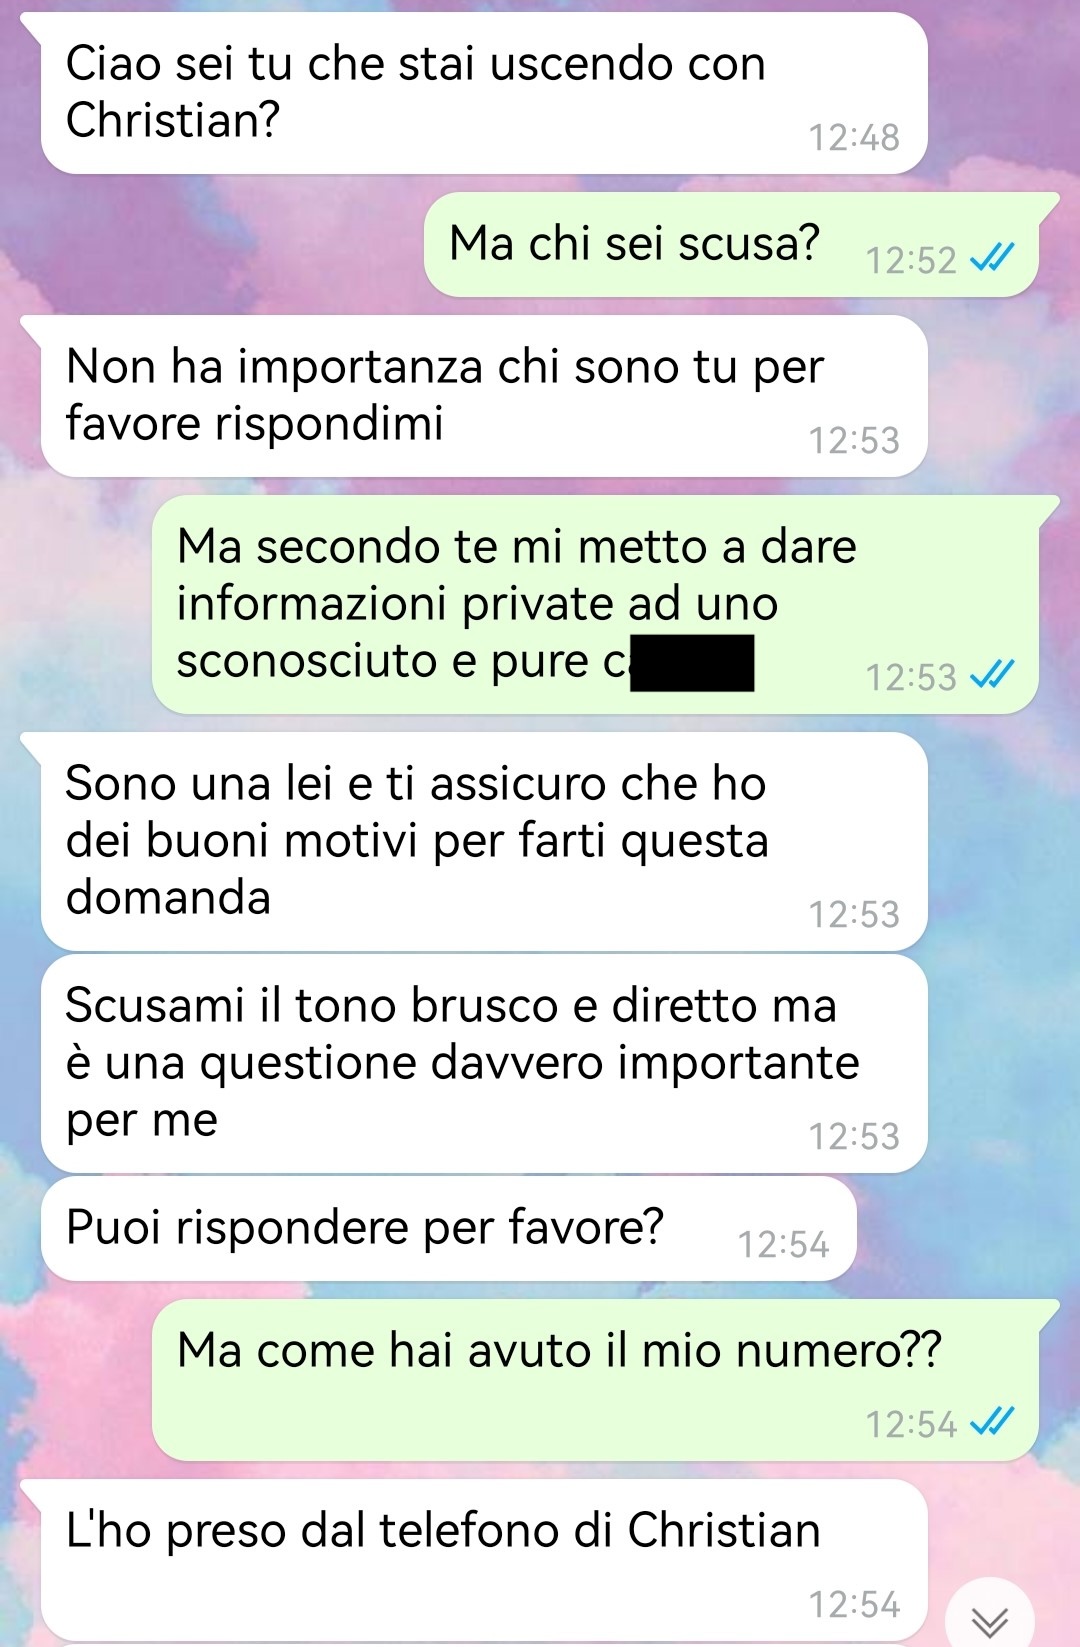Select message 'Ciao sei tu che stai uscendo'
This screenshot has width=1080, height=1647.
click(483, 93)
